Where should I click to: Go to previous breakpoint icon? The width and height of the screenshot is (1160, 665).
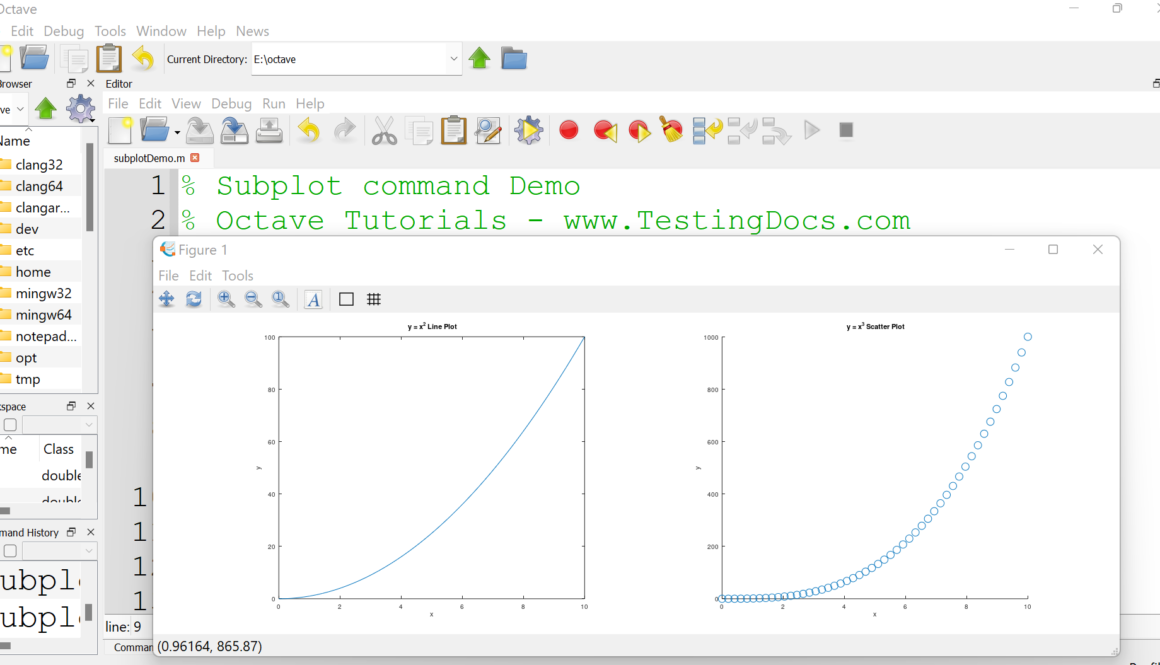605,131
